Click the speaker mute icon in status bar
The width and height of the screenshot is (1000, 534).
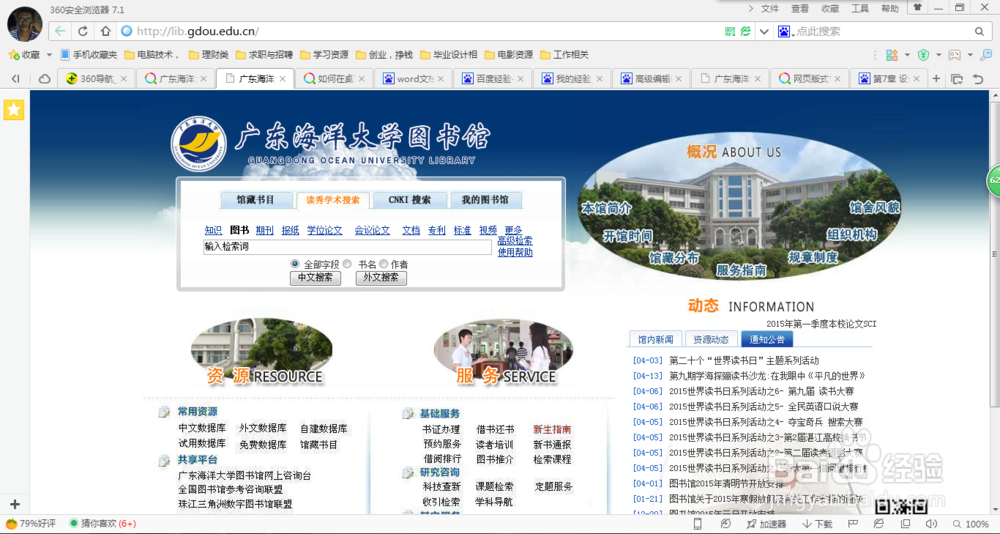pos(931,524)
